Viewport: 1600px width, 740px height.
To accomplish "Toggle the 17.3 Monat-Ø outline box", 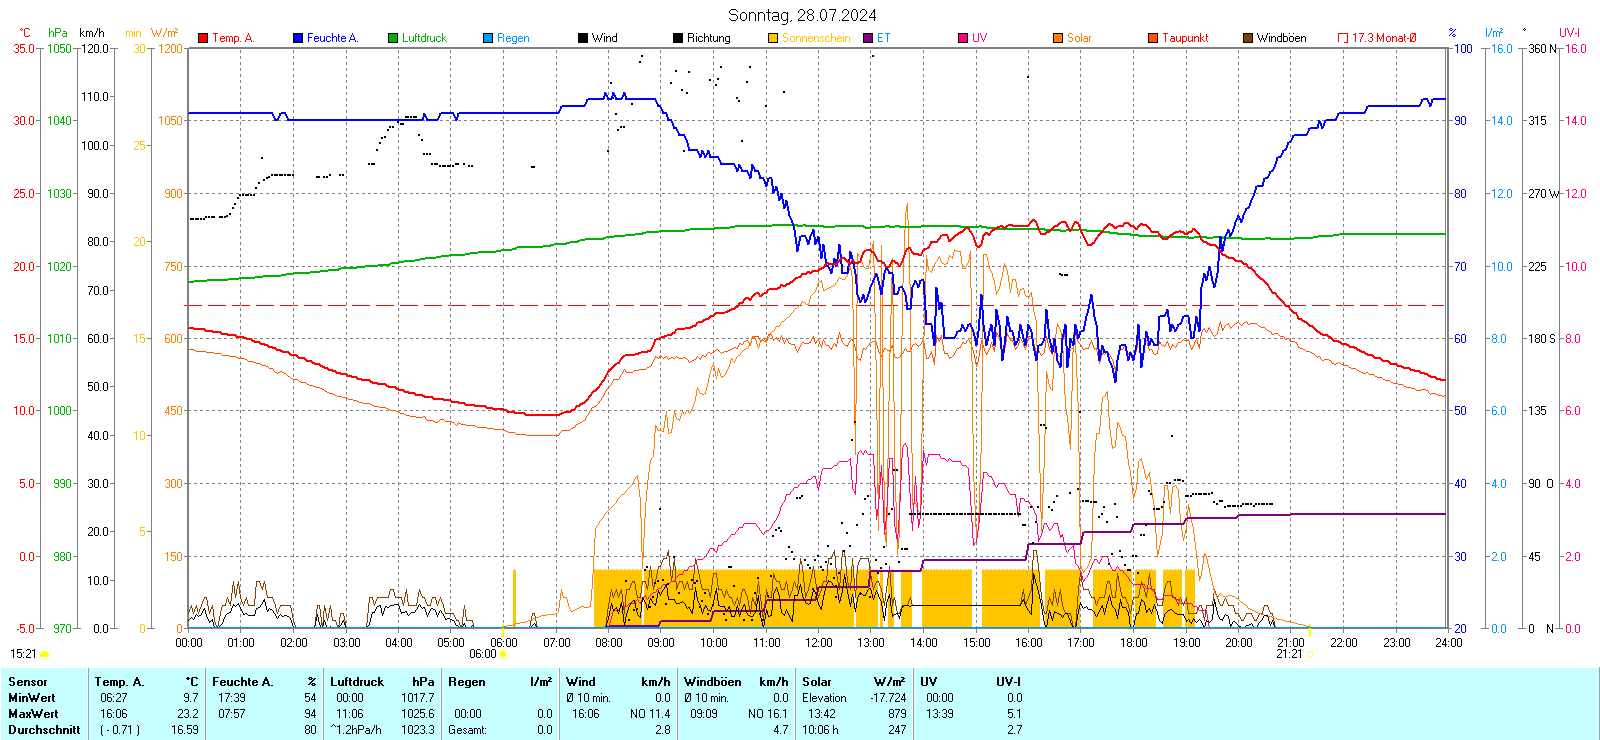I will 1343,38.
